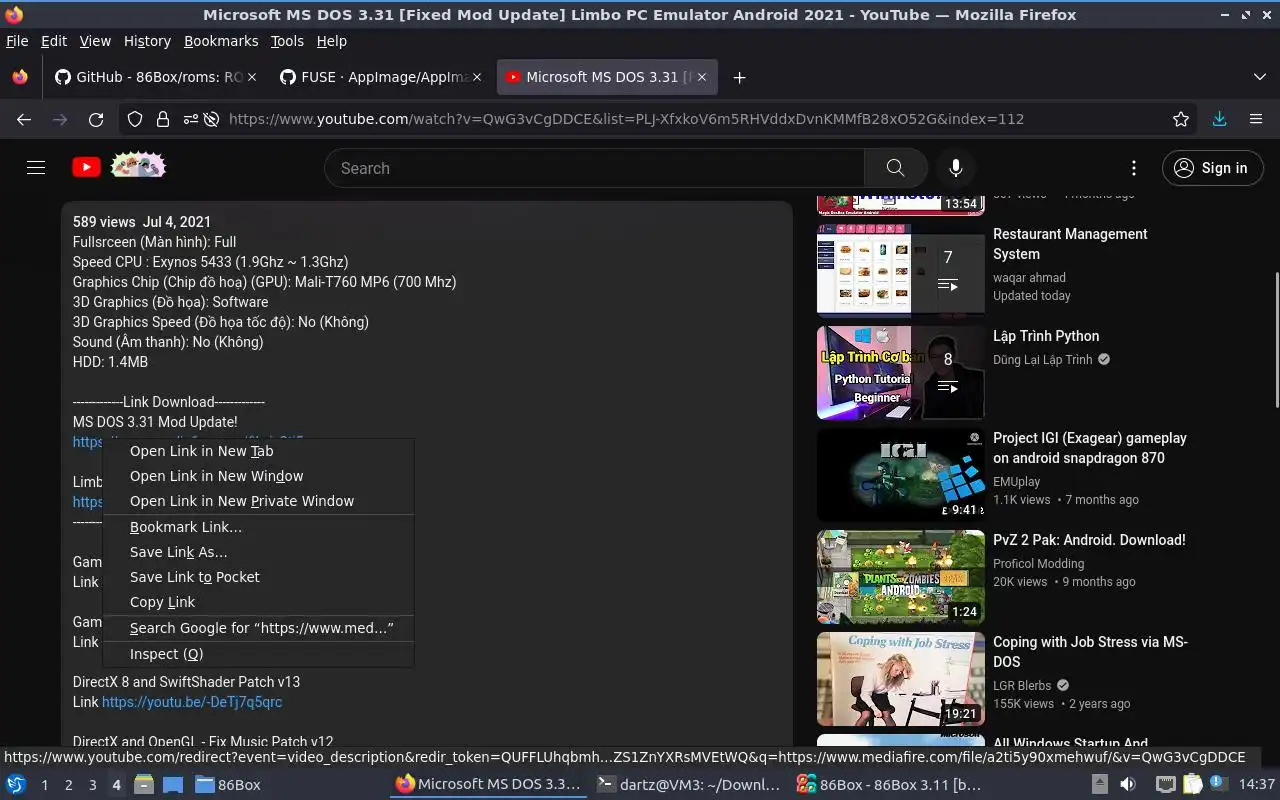Expand the list all tabs chevron
This screenshot has width=1280, height=800.
(1259, 77)
